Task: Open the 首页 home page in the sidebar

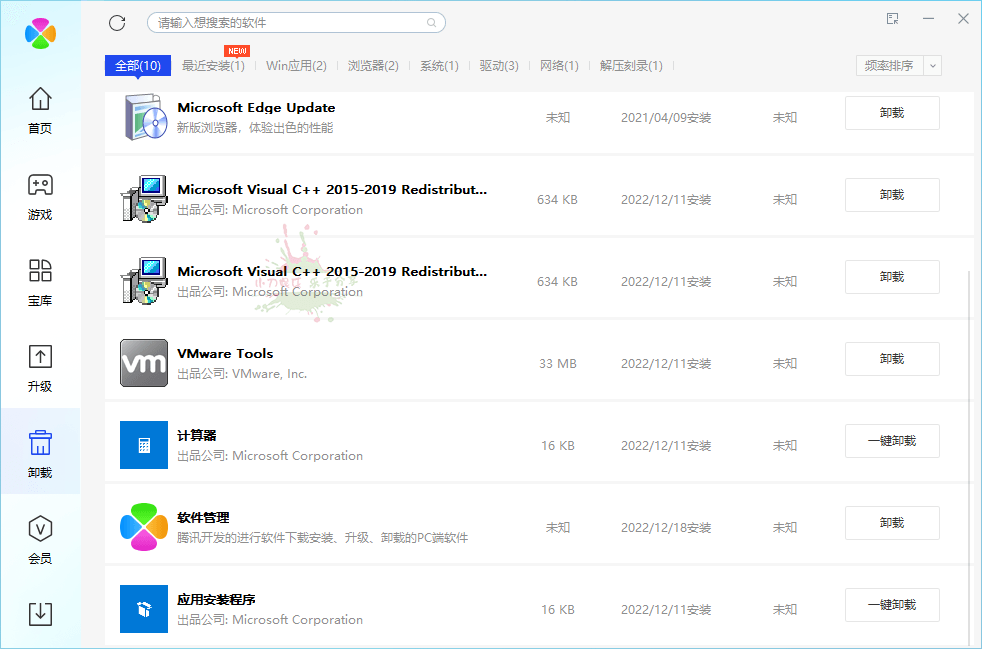Action: [40, 110]
